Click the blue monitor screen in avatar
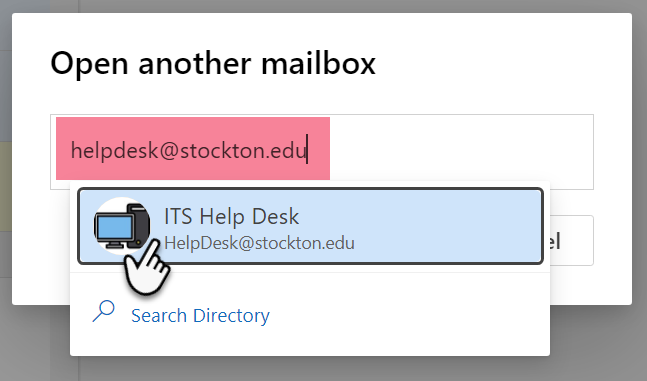Image resolution: width=647 pixels, height=381 pixels. click(x=114, y=227)
